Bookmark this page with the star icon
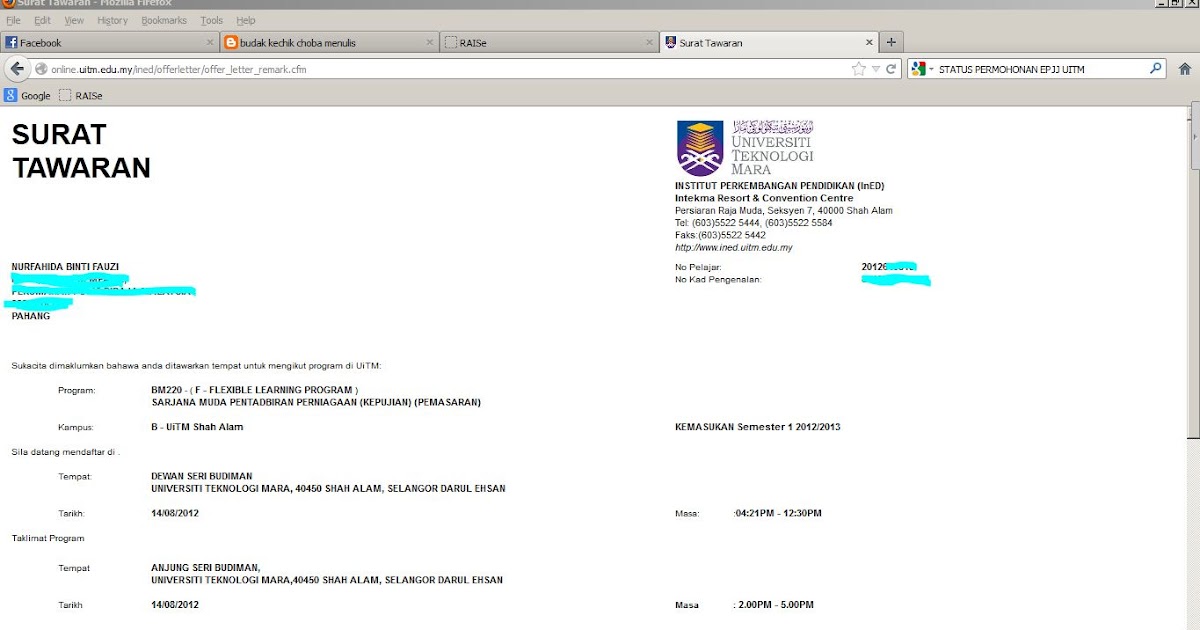The image size is (1200, 630). 858,69
